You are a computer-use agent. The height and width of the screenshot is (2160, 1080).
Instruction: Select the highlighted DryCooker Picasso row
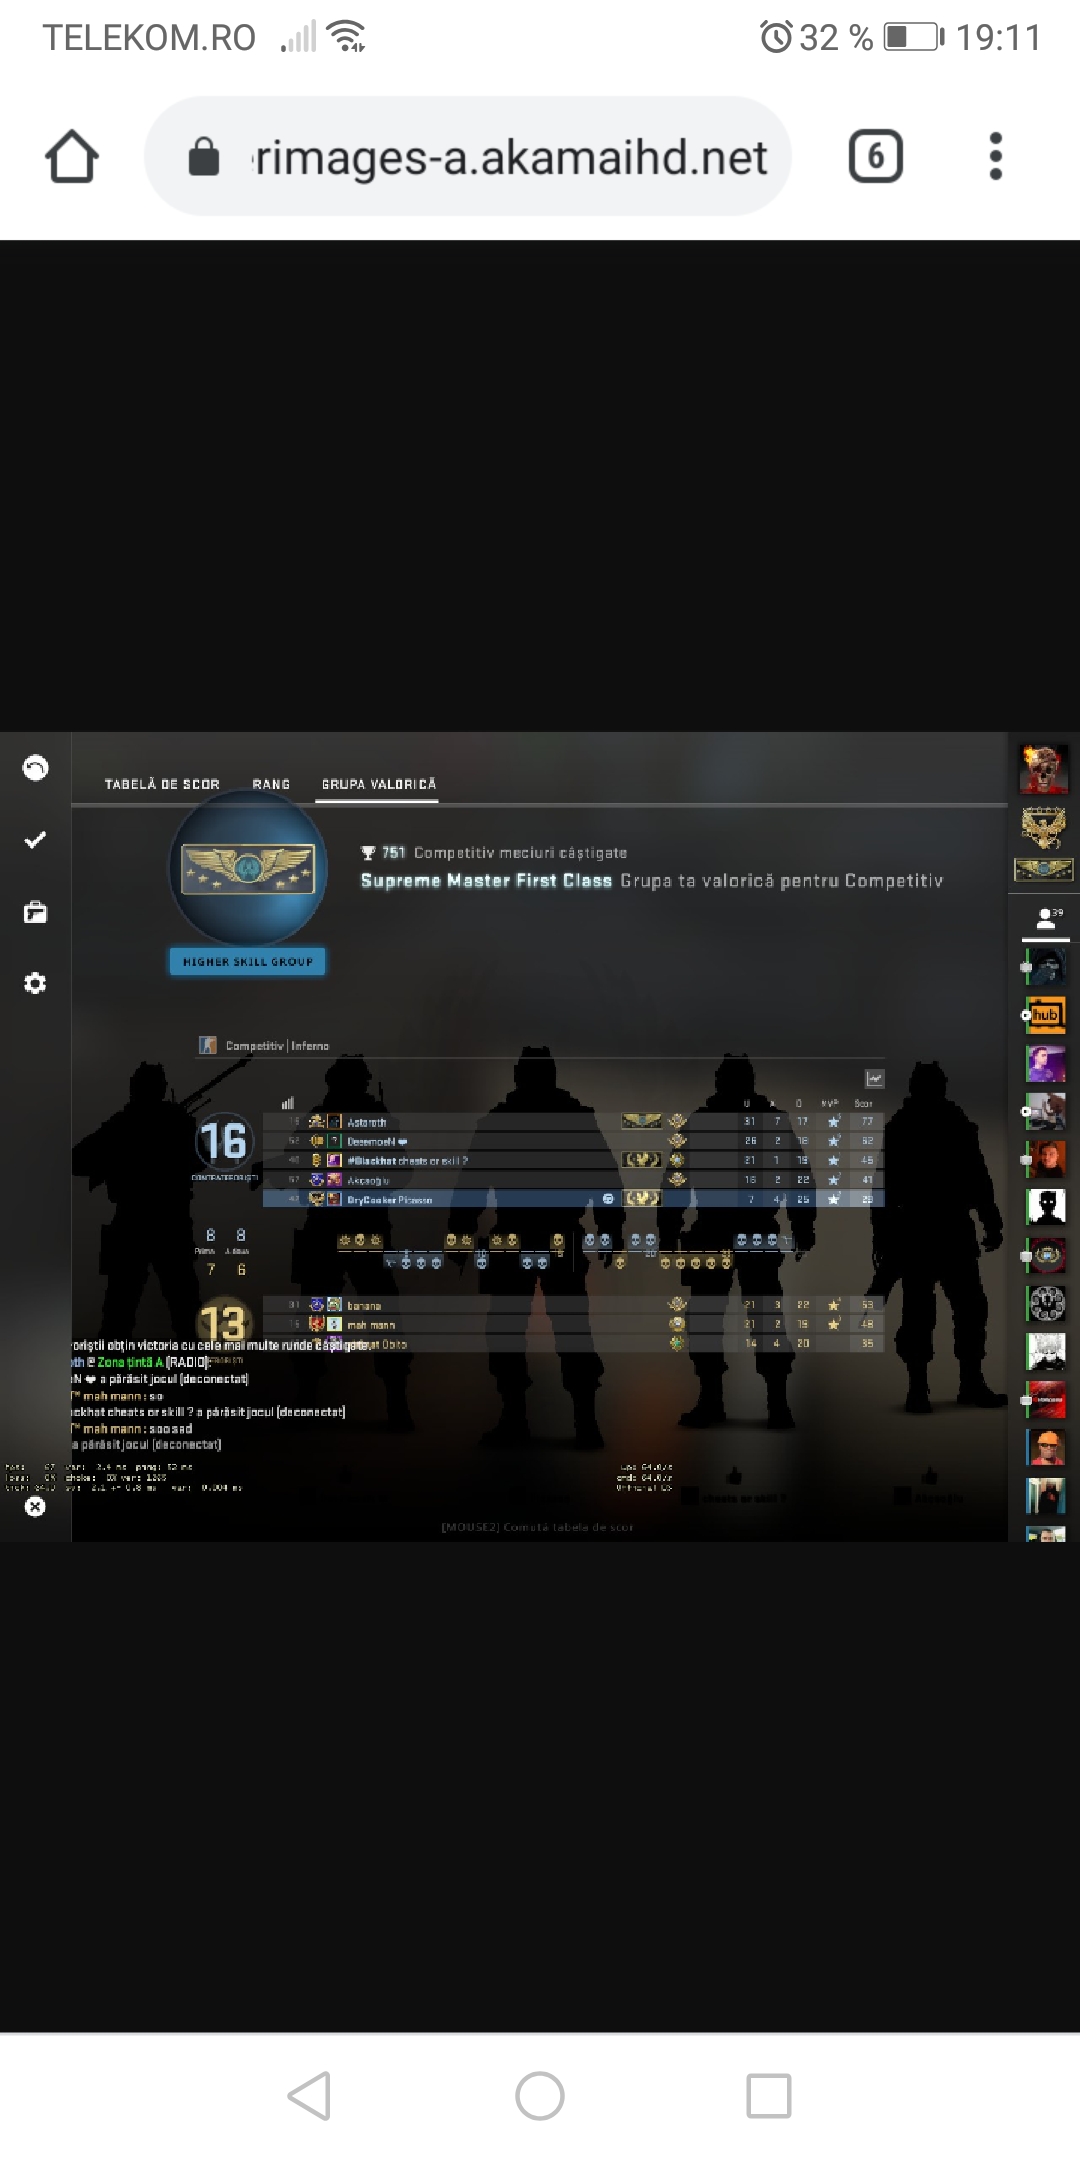tap(573, 1198)
